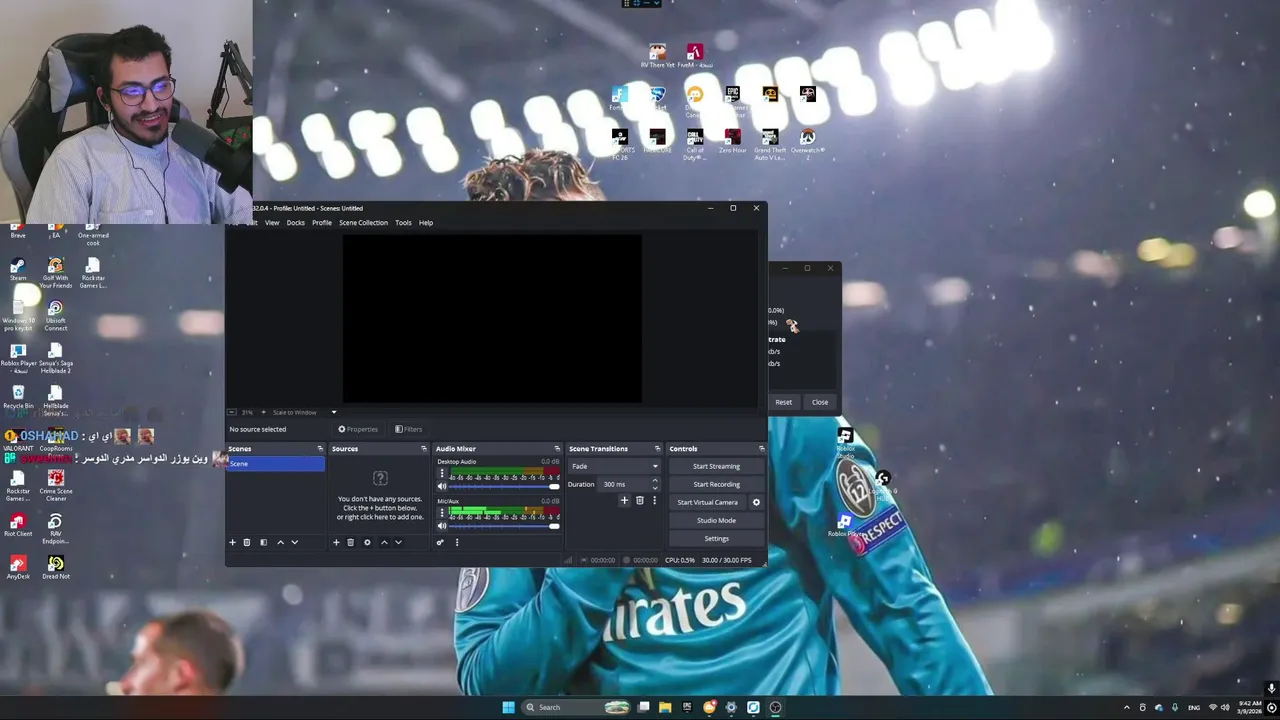Viewport: 1280px width, 720px height.
Task: Select the Scene item in Scenes list
Action: pos(276,464)
